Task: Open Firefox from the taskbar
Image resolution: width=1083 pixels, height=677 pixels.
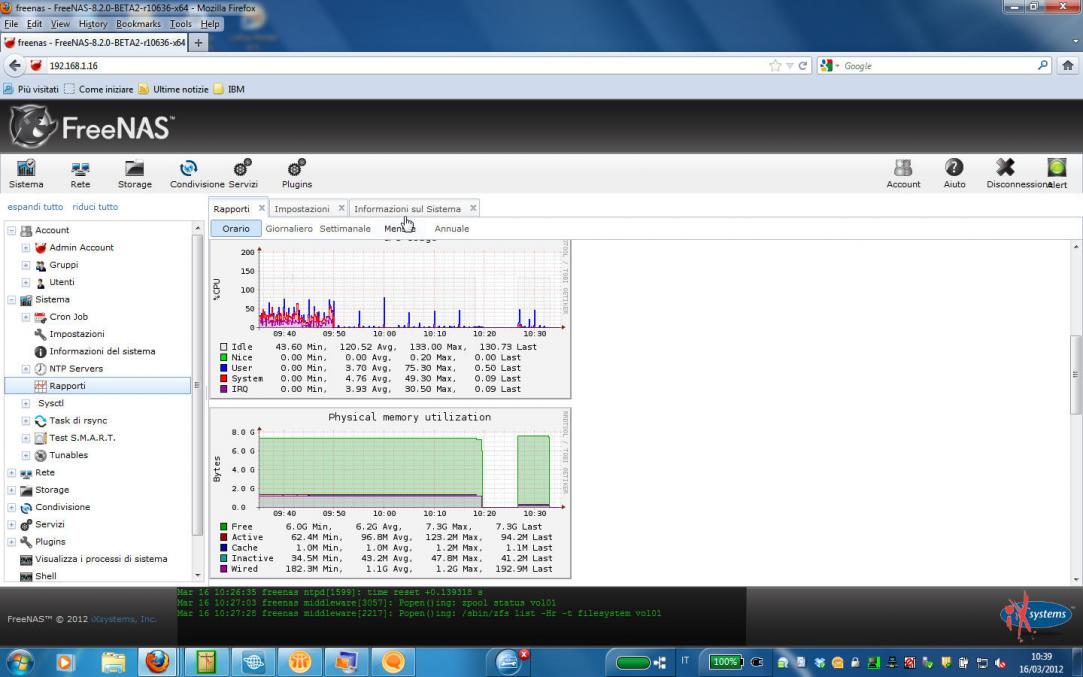Action: point(157,662)
